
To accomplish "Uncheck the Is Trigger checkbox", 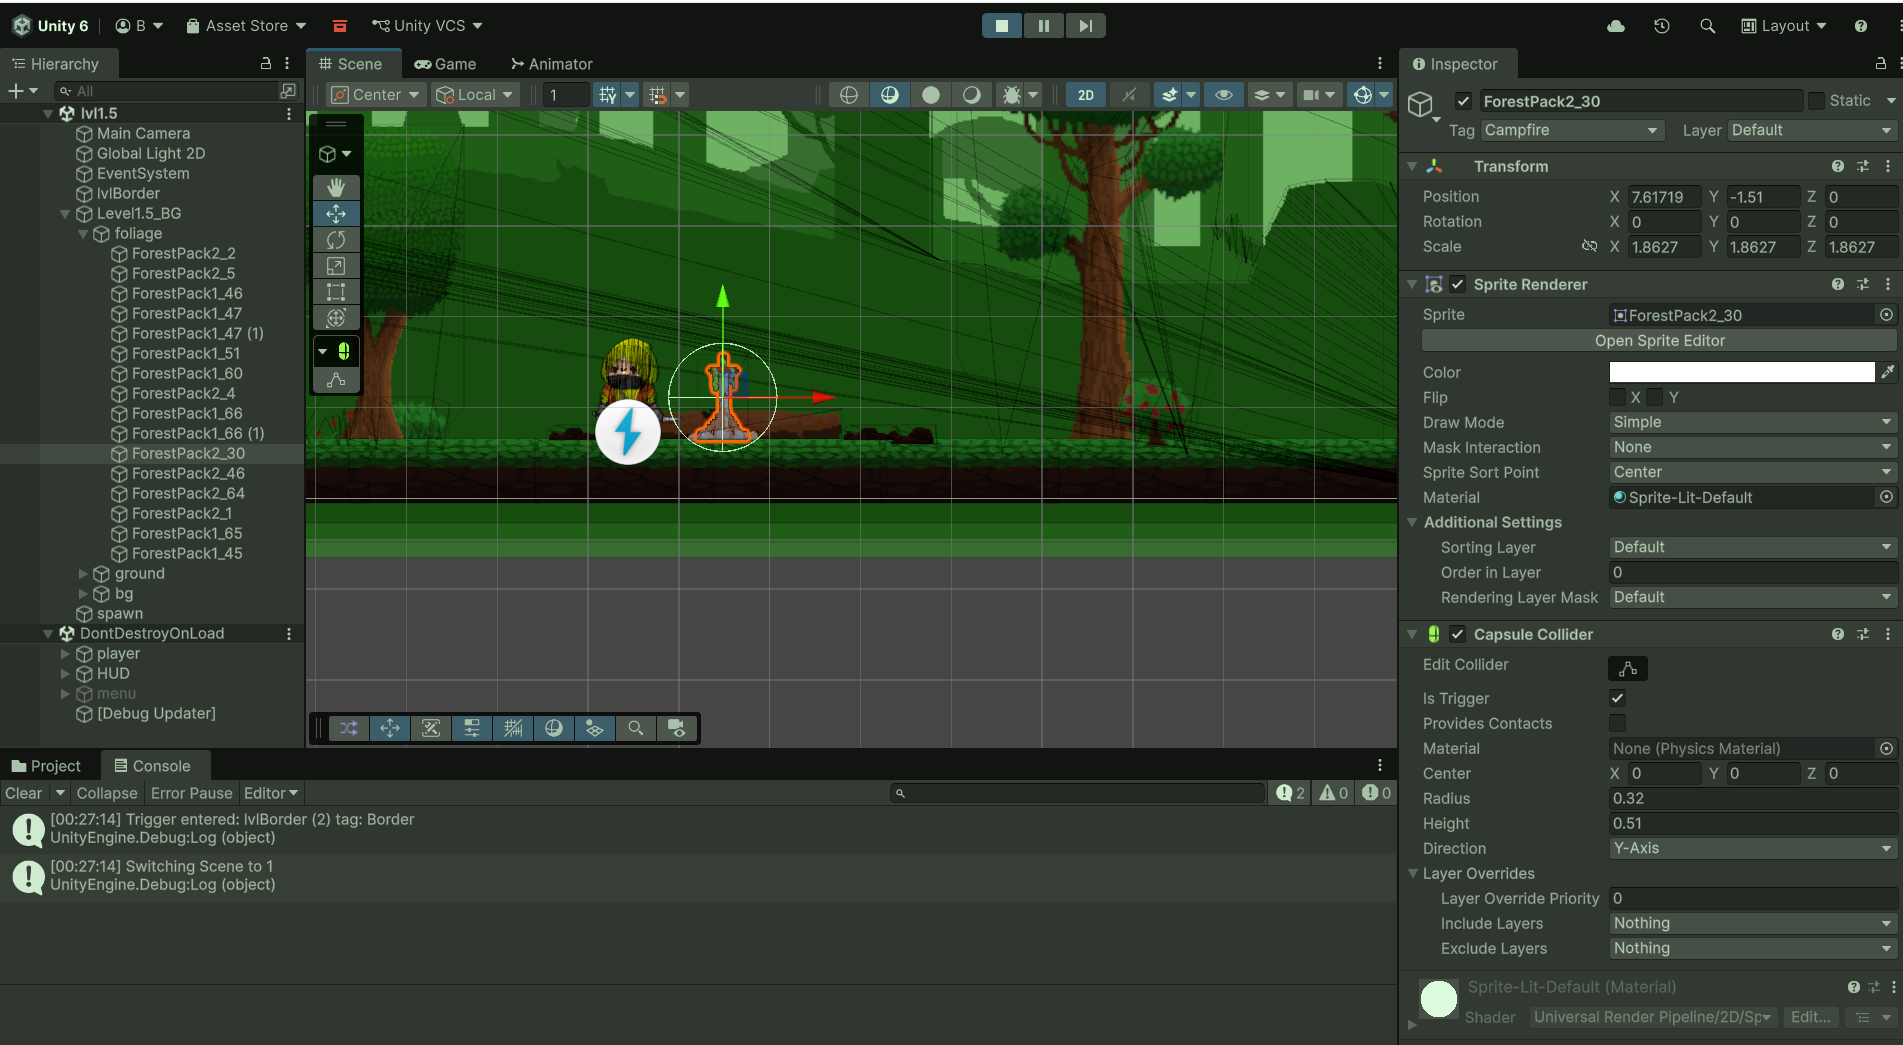I will [x=1617, y=698].
